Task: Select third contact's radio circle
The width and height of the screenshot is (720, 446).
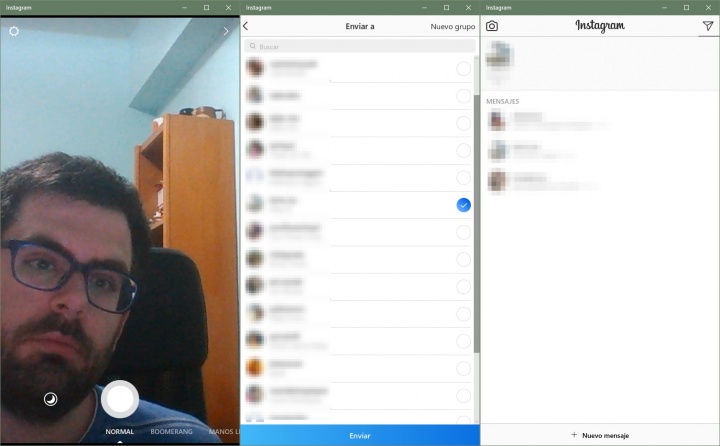Action: [x=463, y=123]
